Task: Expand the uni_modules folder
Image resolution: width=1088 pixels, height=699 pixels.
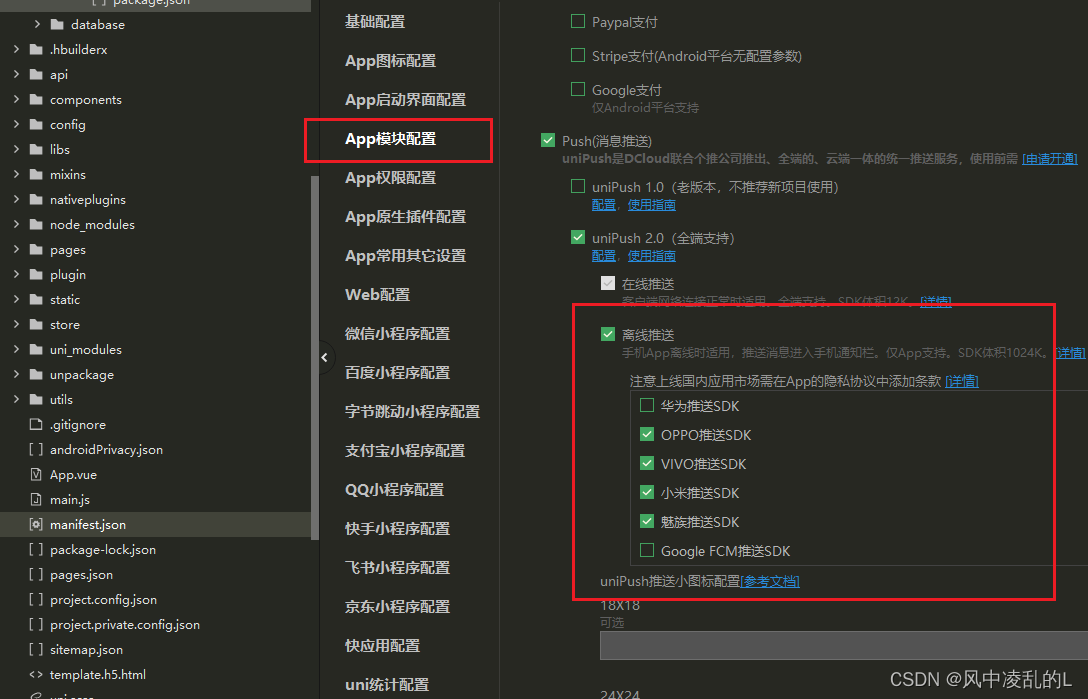Action: pos(14,349)
